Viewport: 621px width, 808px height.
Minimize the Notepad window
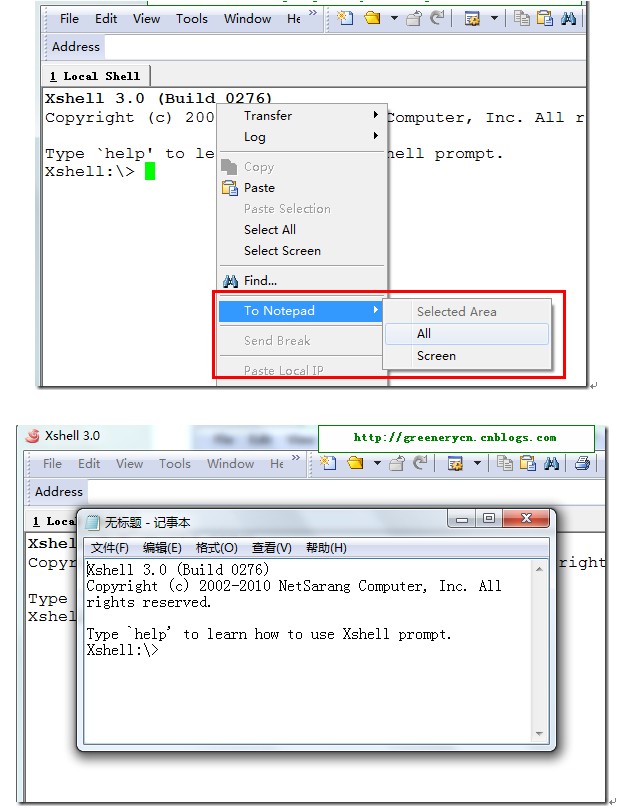[x=461, y=519]
